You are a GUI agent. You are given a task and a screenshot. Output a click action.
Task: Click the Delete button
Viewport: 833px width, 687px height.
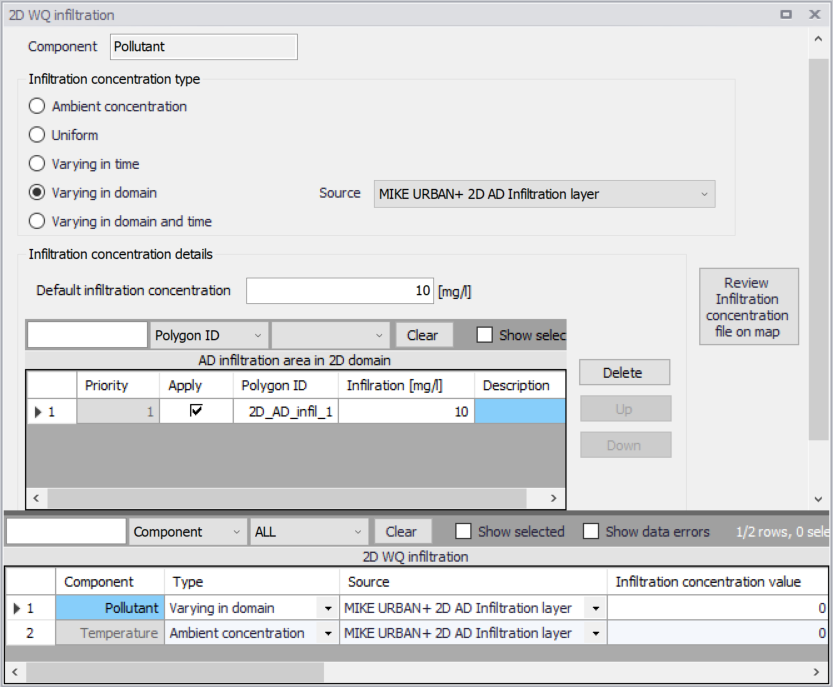coord(625,372)
